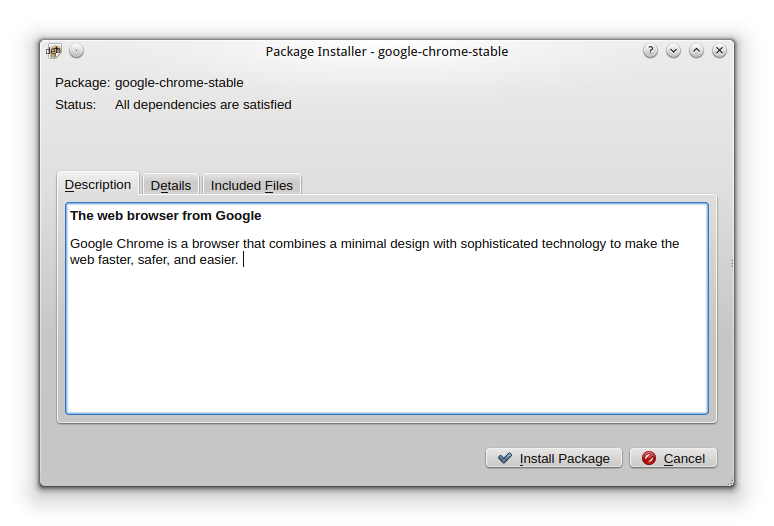Toggle the on-all-desktops pin button

[77, 51]
